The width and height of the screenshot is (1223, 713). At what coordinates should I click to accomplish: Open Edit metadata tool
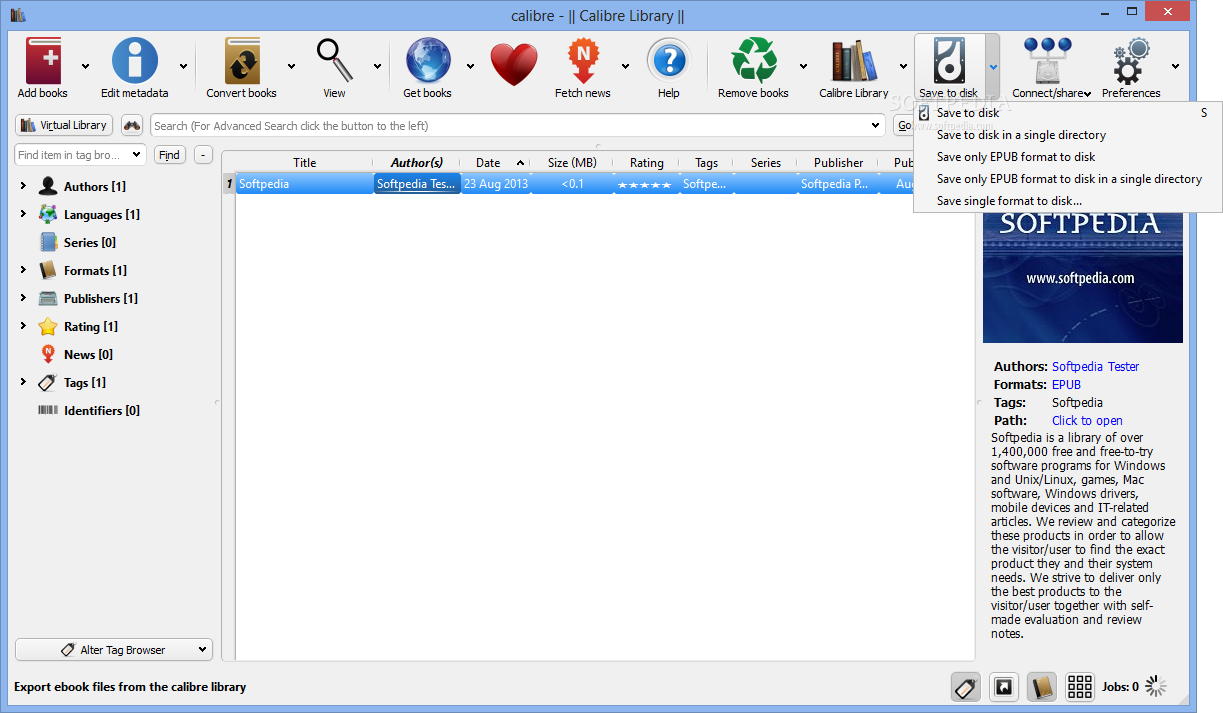pyautogui.click(x=135, y=62)
